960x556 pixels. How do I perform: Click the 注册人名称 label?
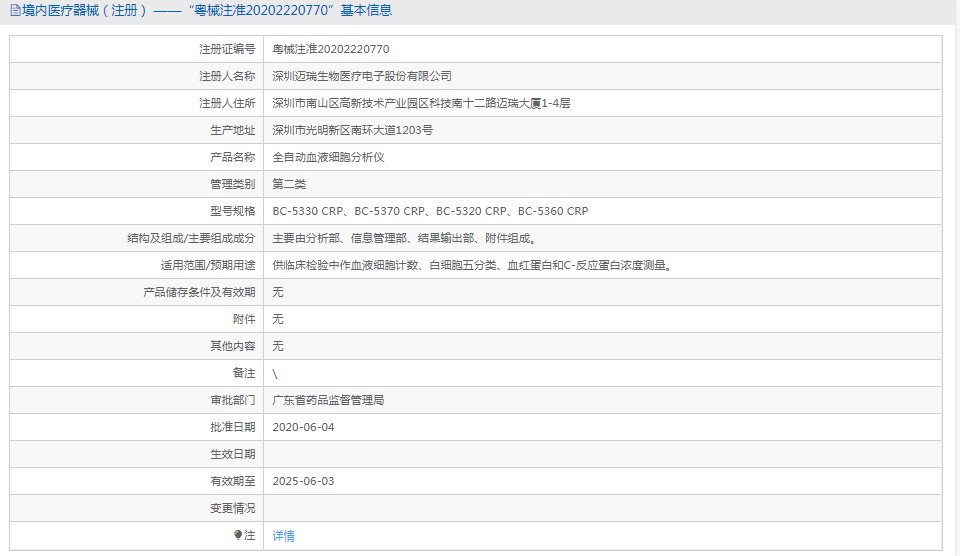227,76
